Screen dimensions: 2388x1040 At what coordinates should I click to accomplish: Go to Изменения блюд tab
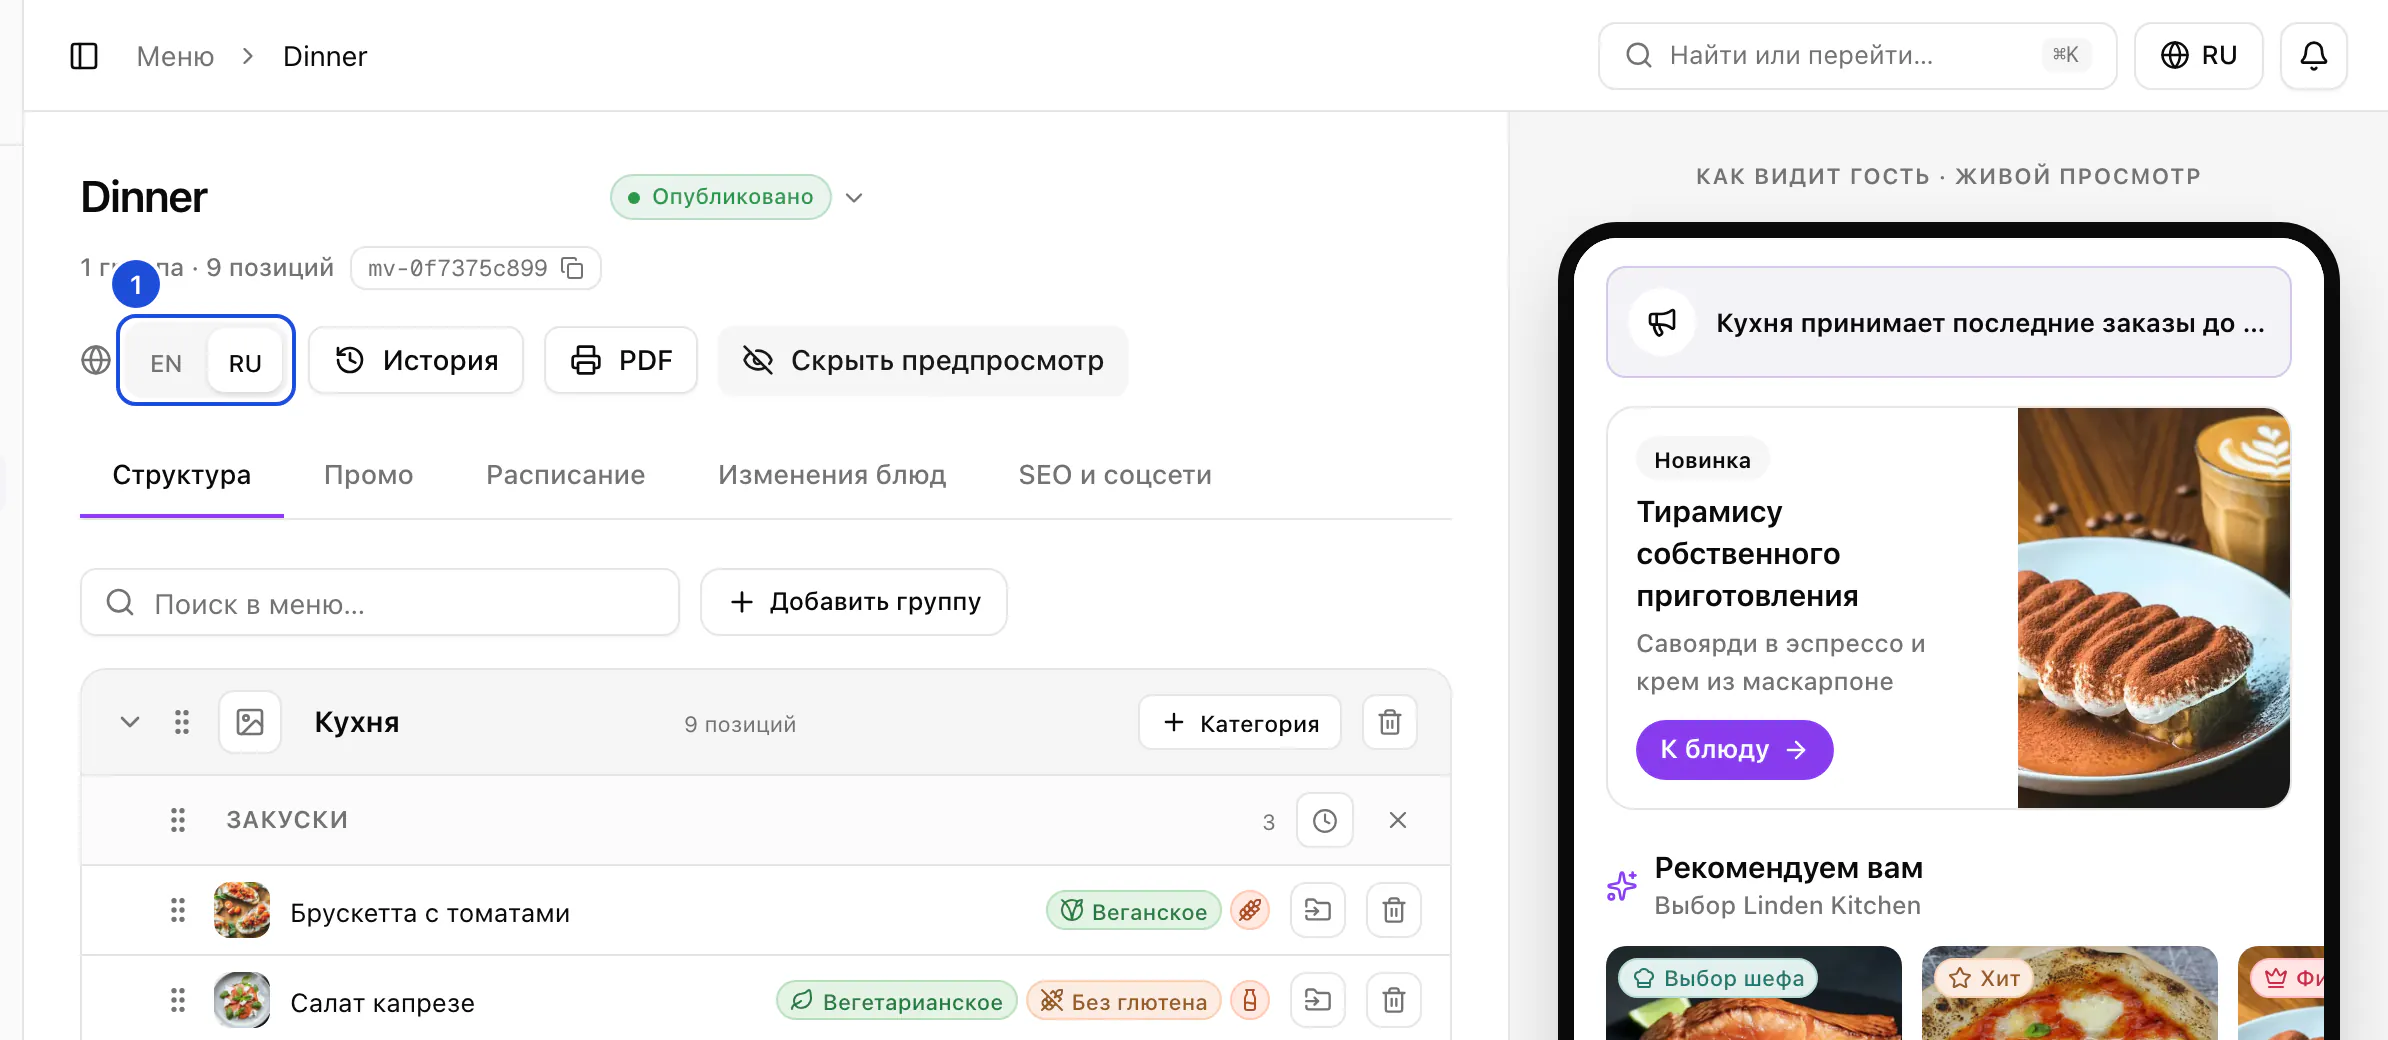pyautogui.click(x=832, y=475)
